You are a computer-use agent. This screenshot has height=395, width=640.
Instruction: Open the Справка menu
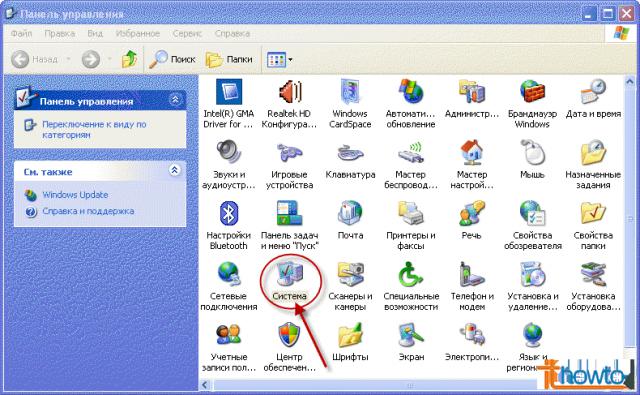click(232, 33)
